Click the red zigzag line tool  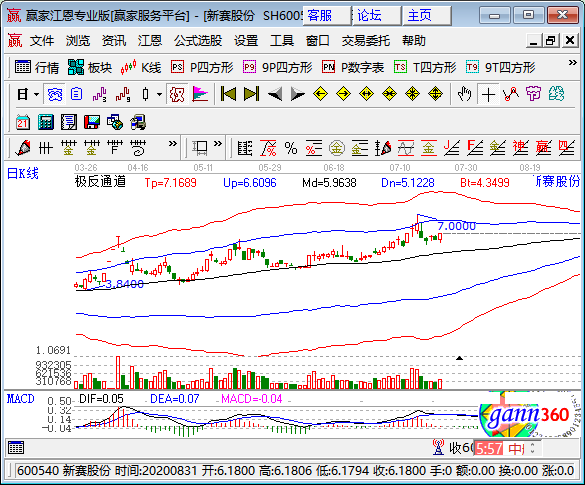tap(511, 94)
